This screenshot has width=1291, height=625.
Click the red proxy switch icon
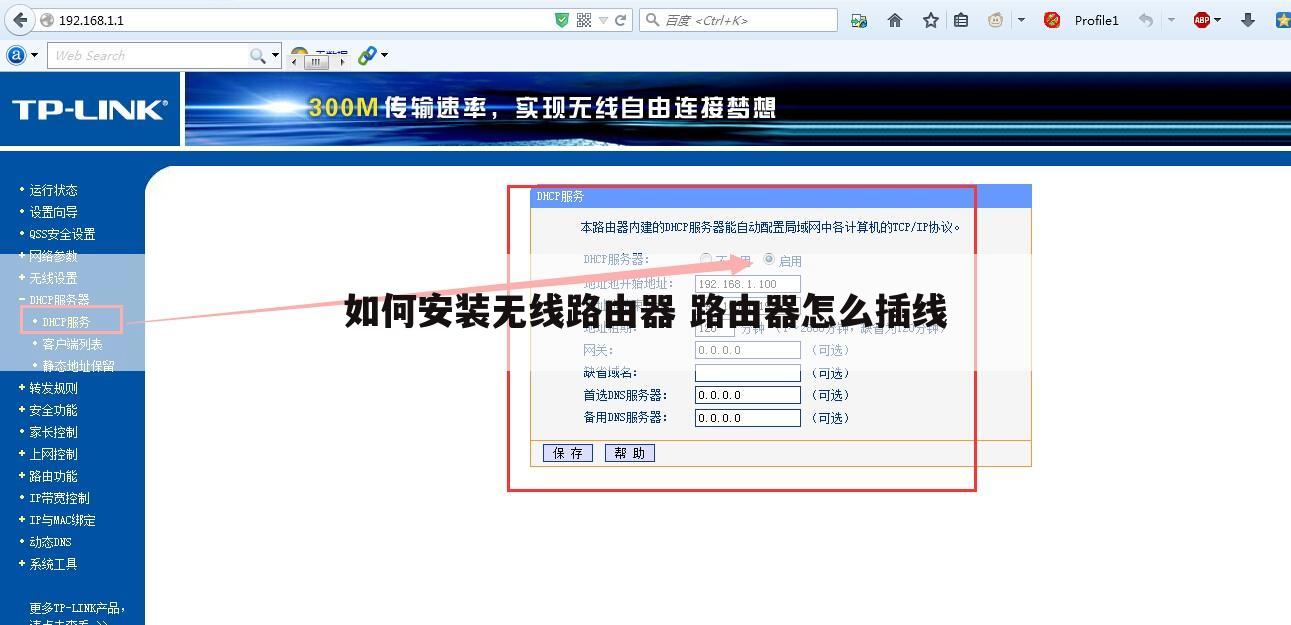point(1052,20)
